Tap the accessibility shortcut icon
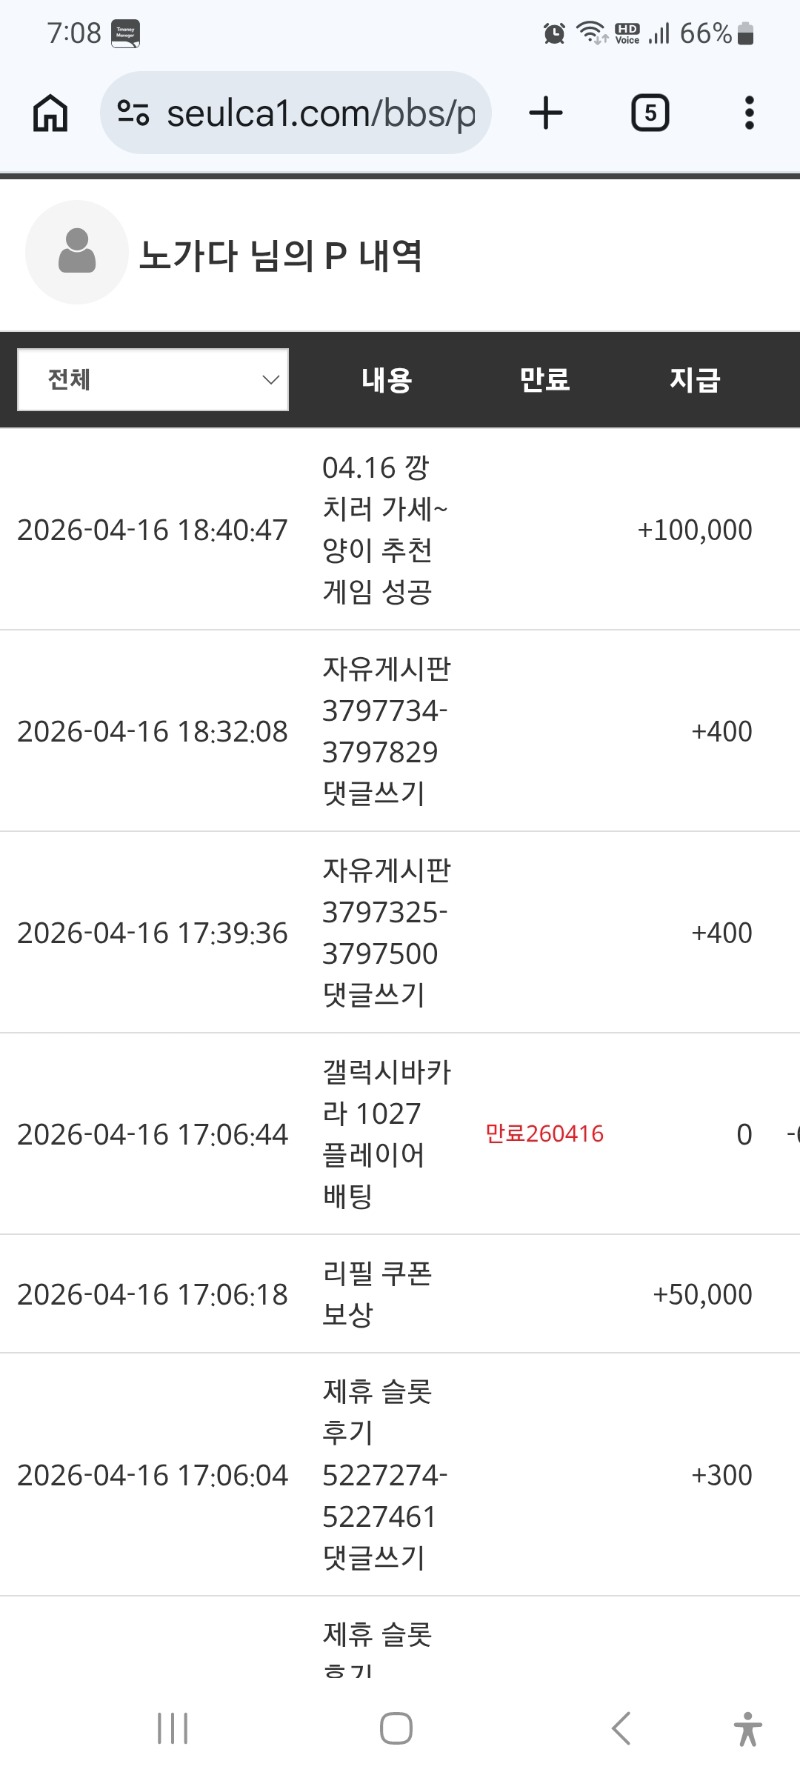Image resolution: width=800 pixels, height=1778 pixels. 747,1728
